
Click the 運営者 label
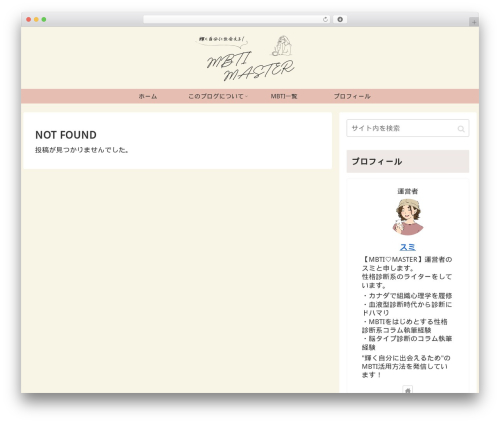pyautogui.click(x=408, y=191)
